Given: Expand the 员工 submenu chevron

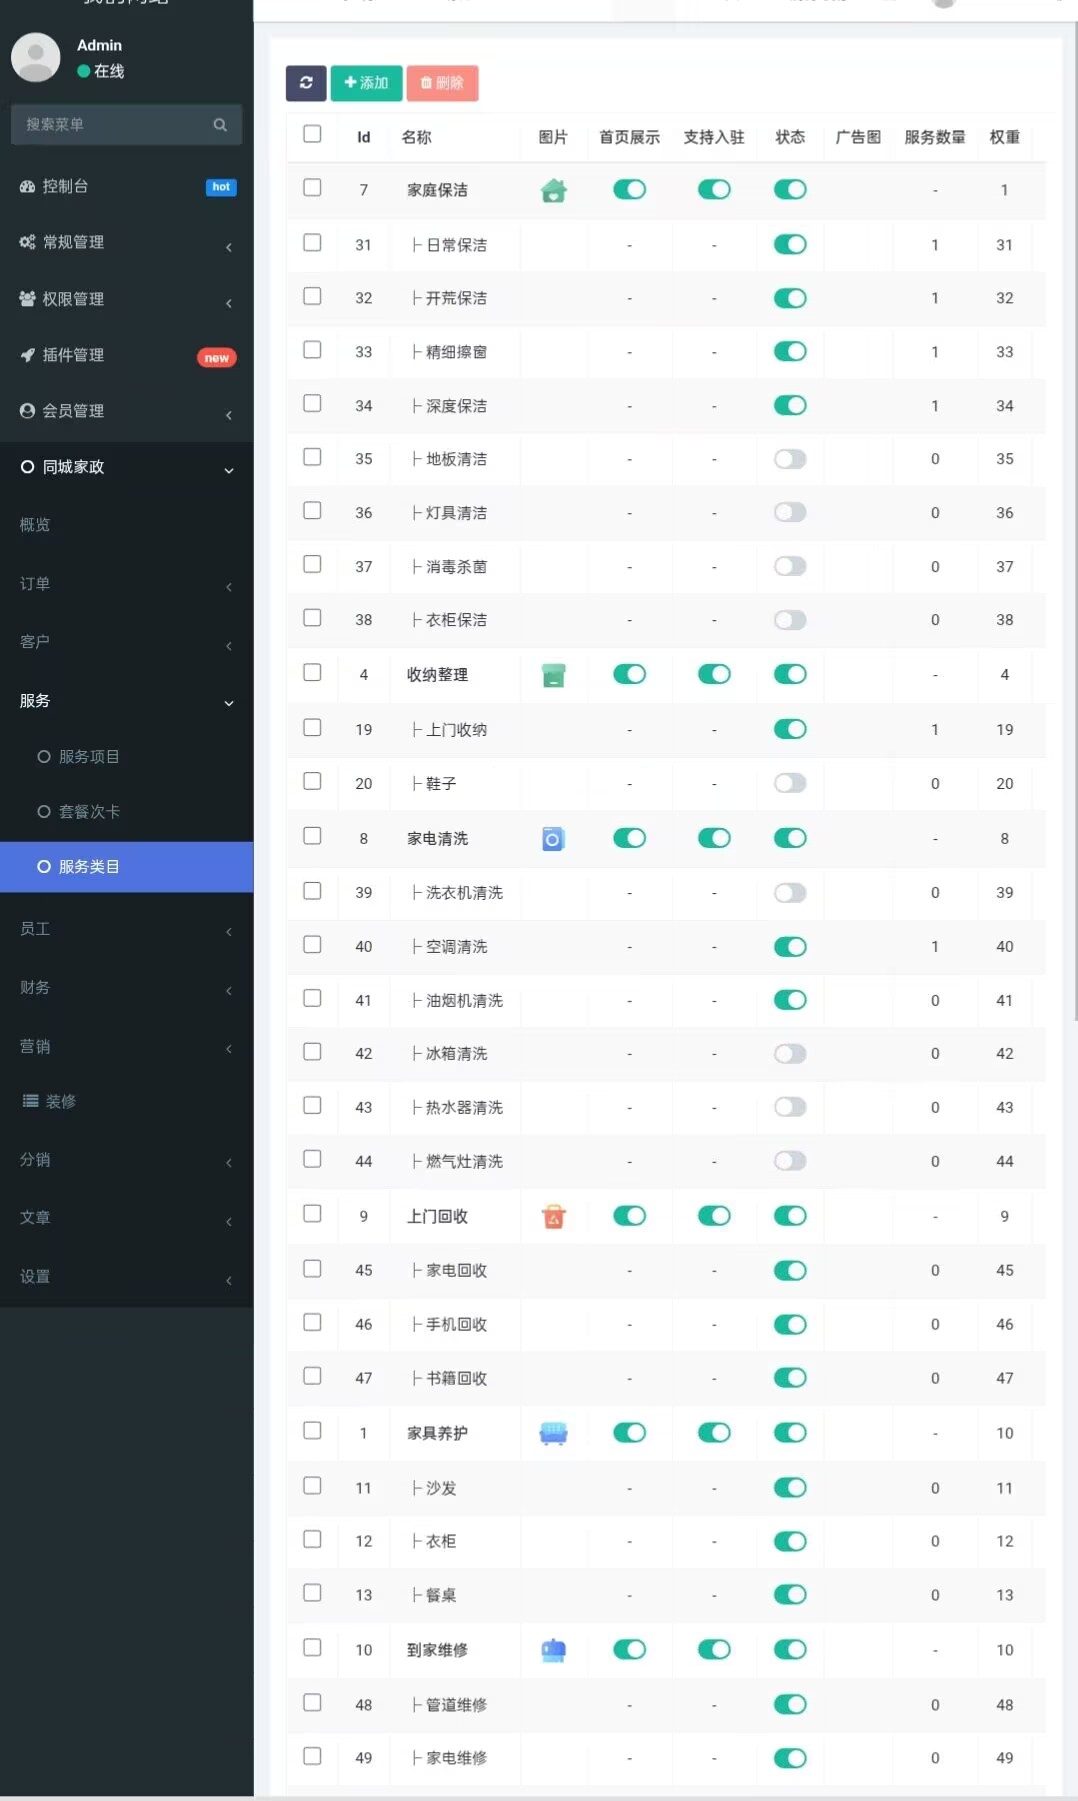Looking at the screenshot, I should pos(229,932).
